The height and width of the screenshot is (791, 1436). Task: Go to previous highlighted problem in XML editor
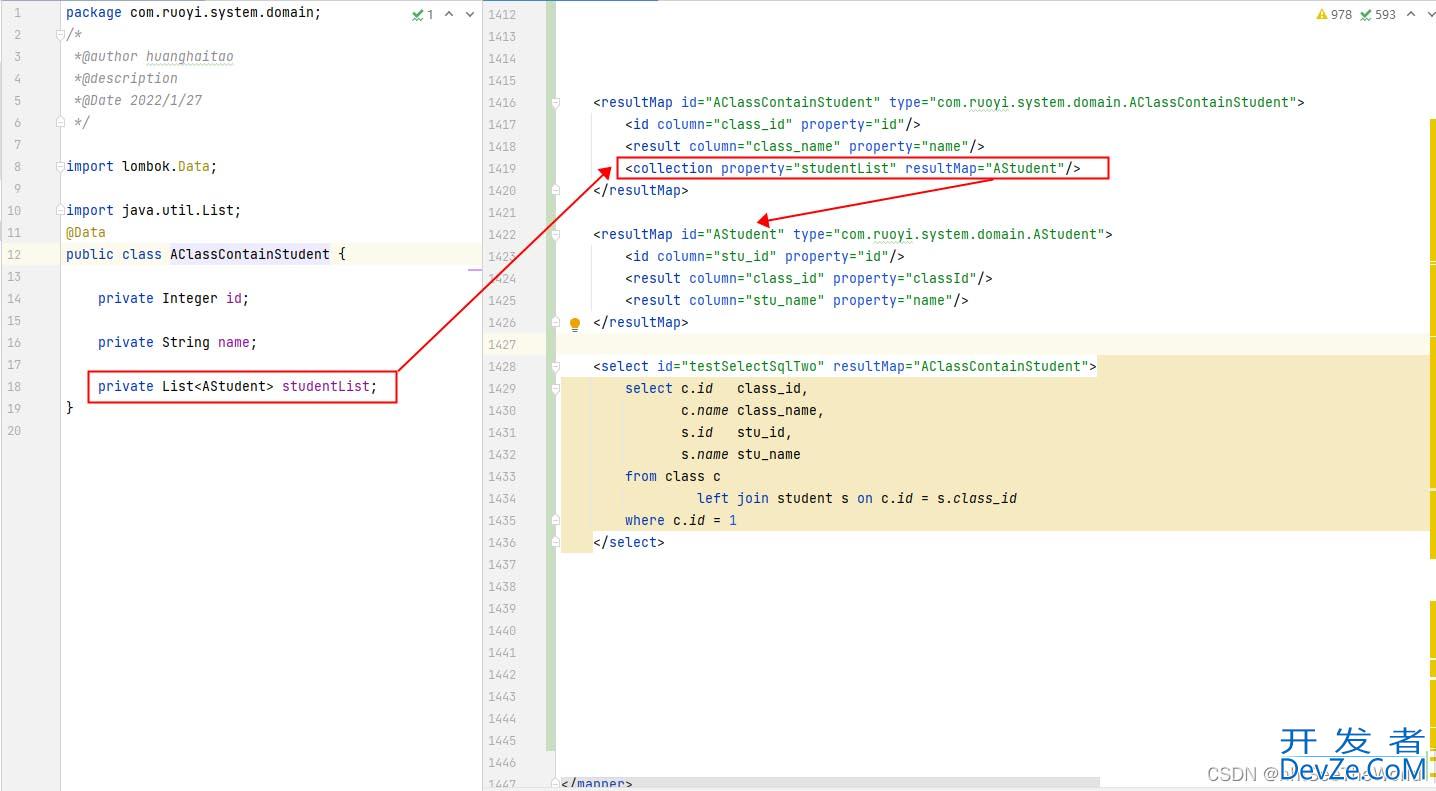pyautogui.click(x=1411, y=14)
